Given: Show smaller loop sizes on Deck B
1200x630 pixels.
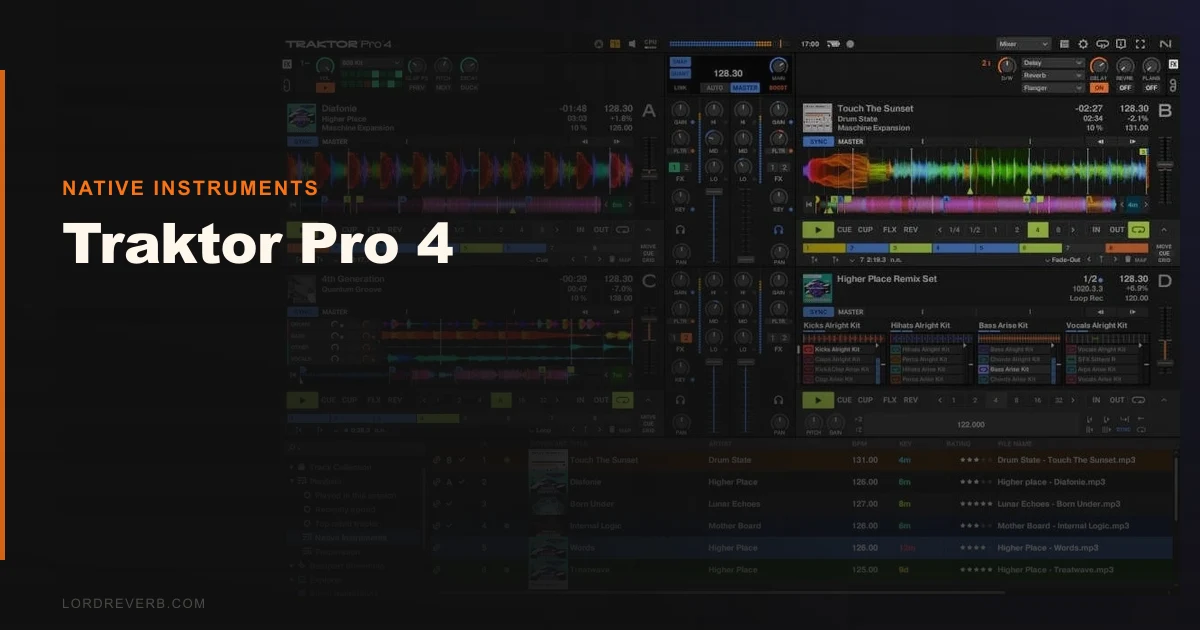Looking at the screenshot, I should coord(939,230).
